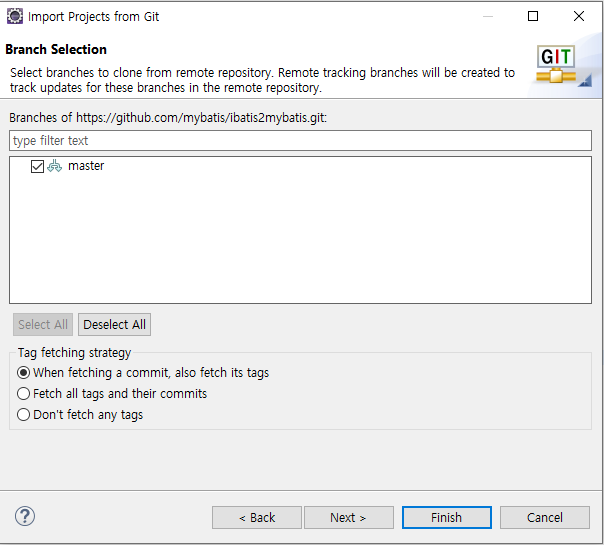
Task: Close the Import Projects from Git window
Action: (x=579, y=16)
